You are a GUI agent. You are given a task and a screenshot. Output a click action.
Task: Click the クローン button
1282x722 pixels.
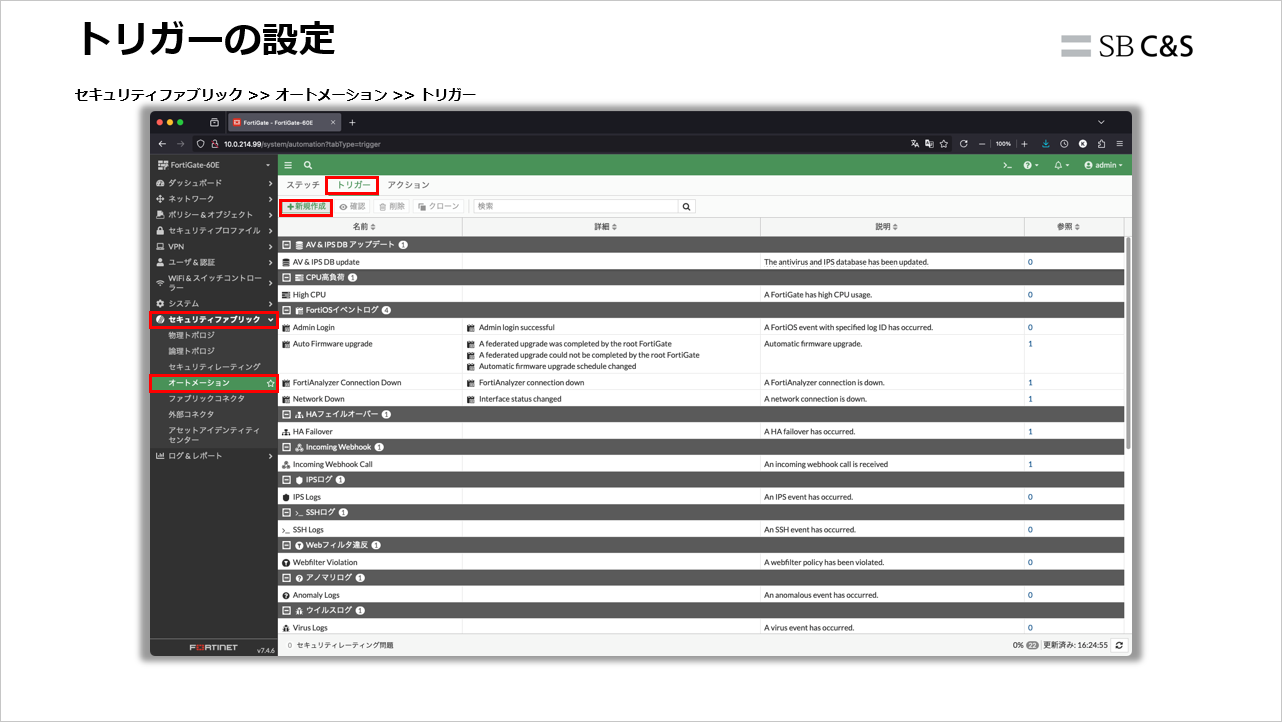pos(438,207)
